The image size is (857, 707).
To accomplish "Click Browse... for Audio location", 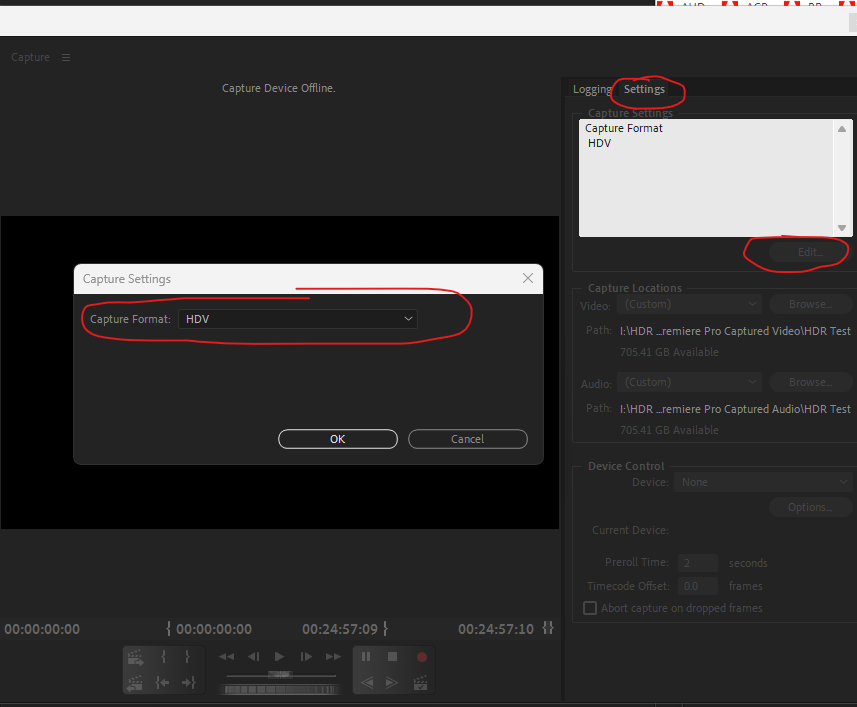I will 811,382.
